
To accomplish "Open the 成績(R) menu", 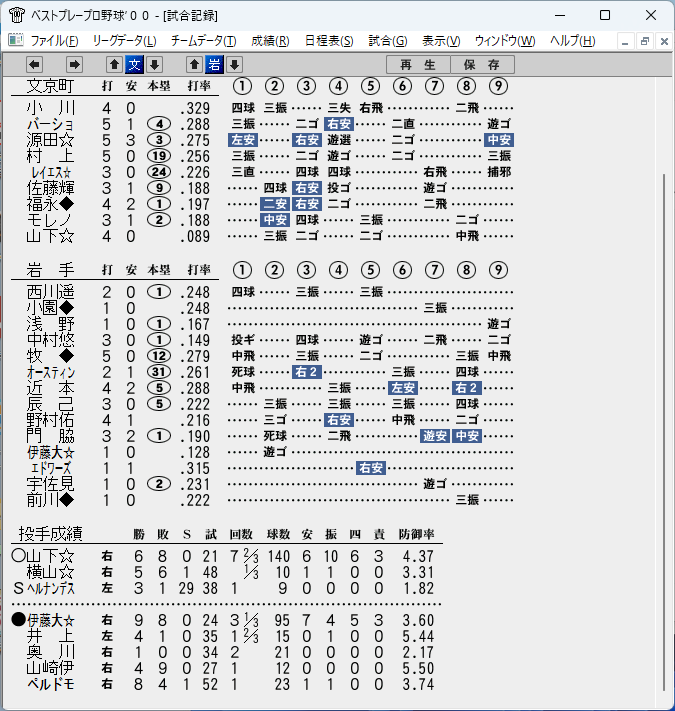I will pyautogui.click(x=270, y=41).
